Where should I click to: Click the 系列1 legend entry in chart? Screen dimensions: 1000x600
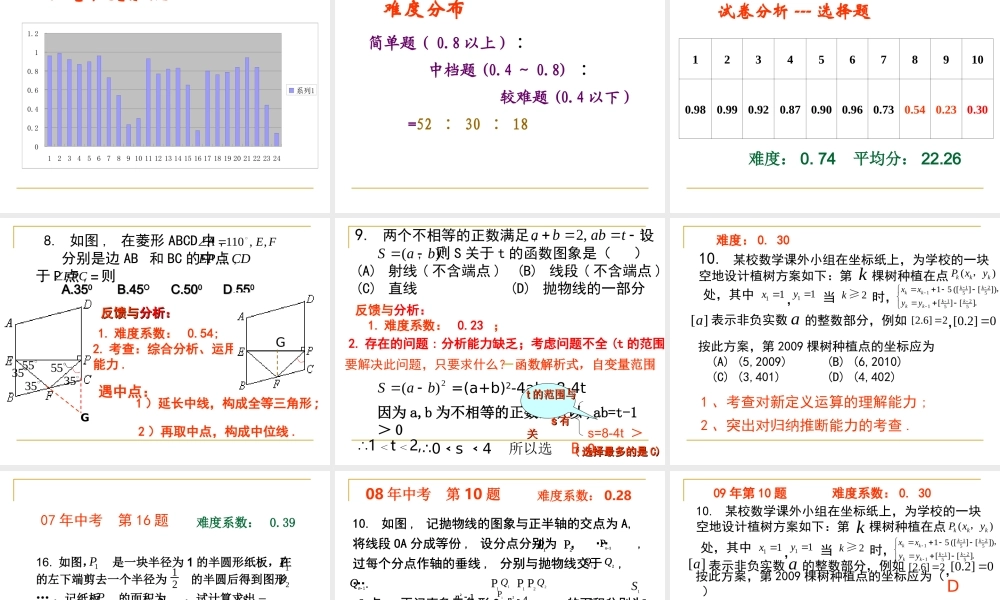click(302, 91)
